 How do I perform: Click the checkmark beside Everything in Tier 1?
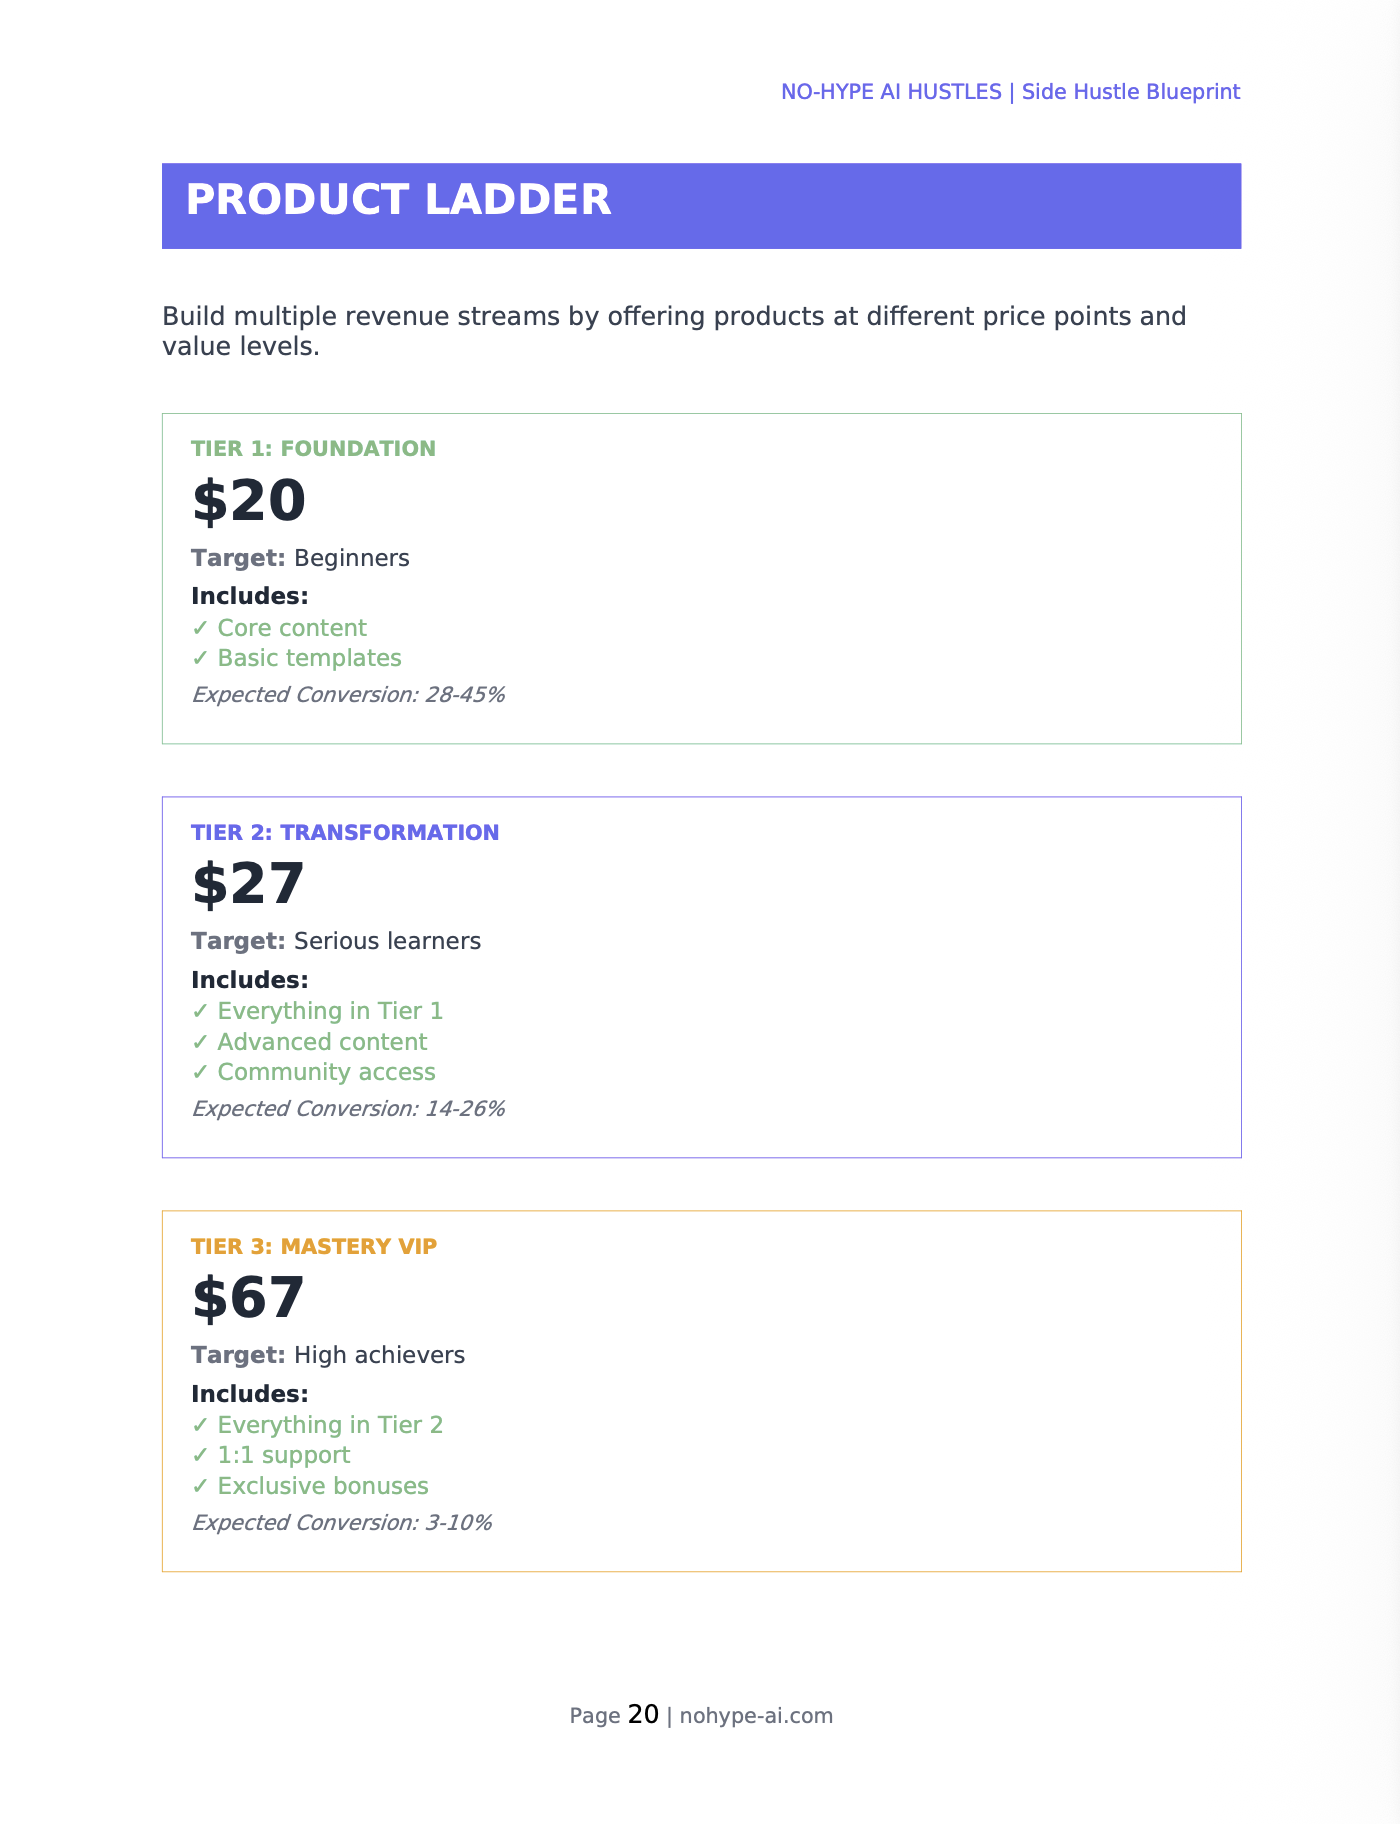200,1011
